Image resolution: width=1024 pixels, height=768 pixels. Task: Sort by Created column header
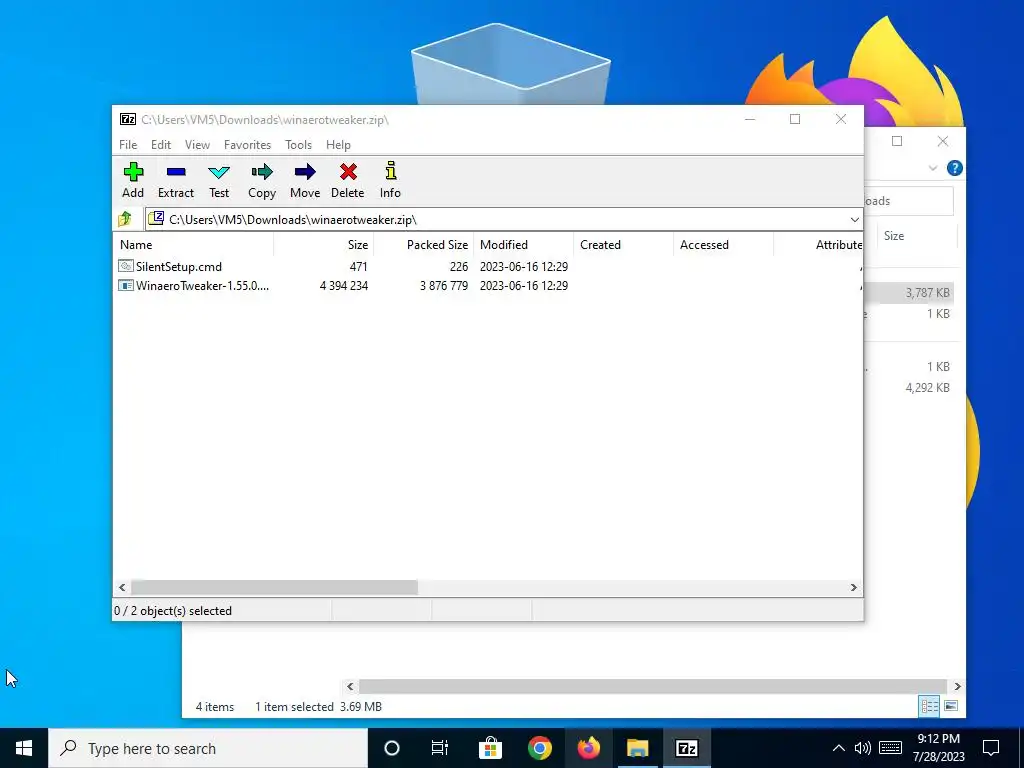coord(623,245)
